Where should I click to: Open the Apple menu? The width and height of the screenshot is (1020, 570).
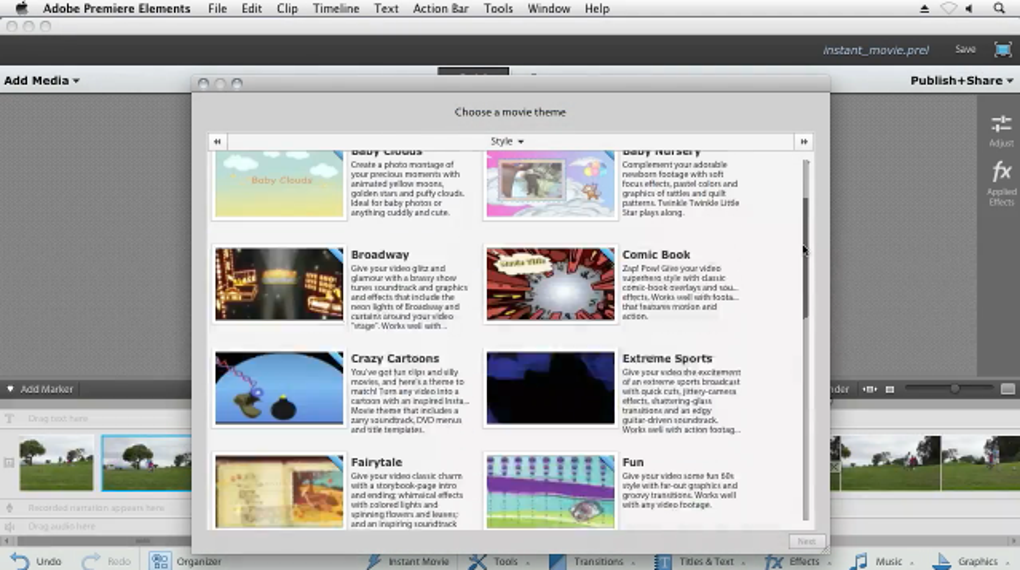[21, 8]
